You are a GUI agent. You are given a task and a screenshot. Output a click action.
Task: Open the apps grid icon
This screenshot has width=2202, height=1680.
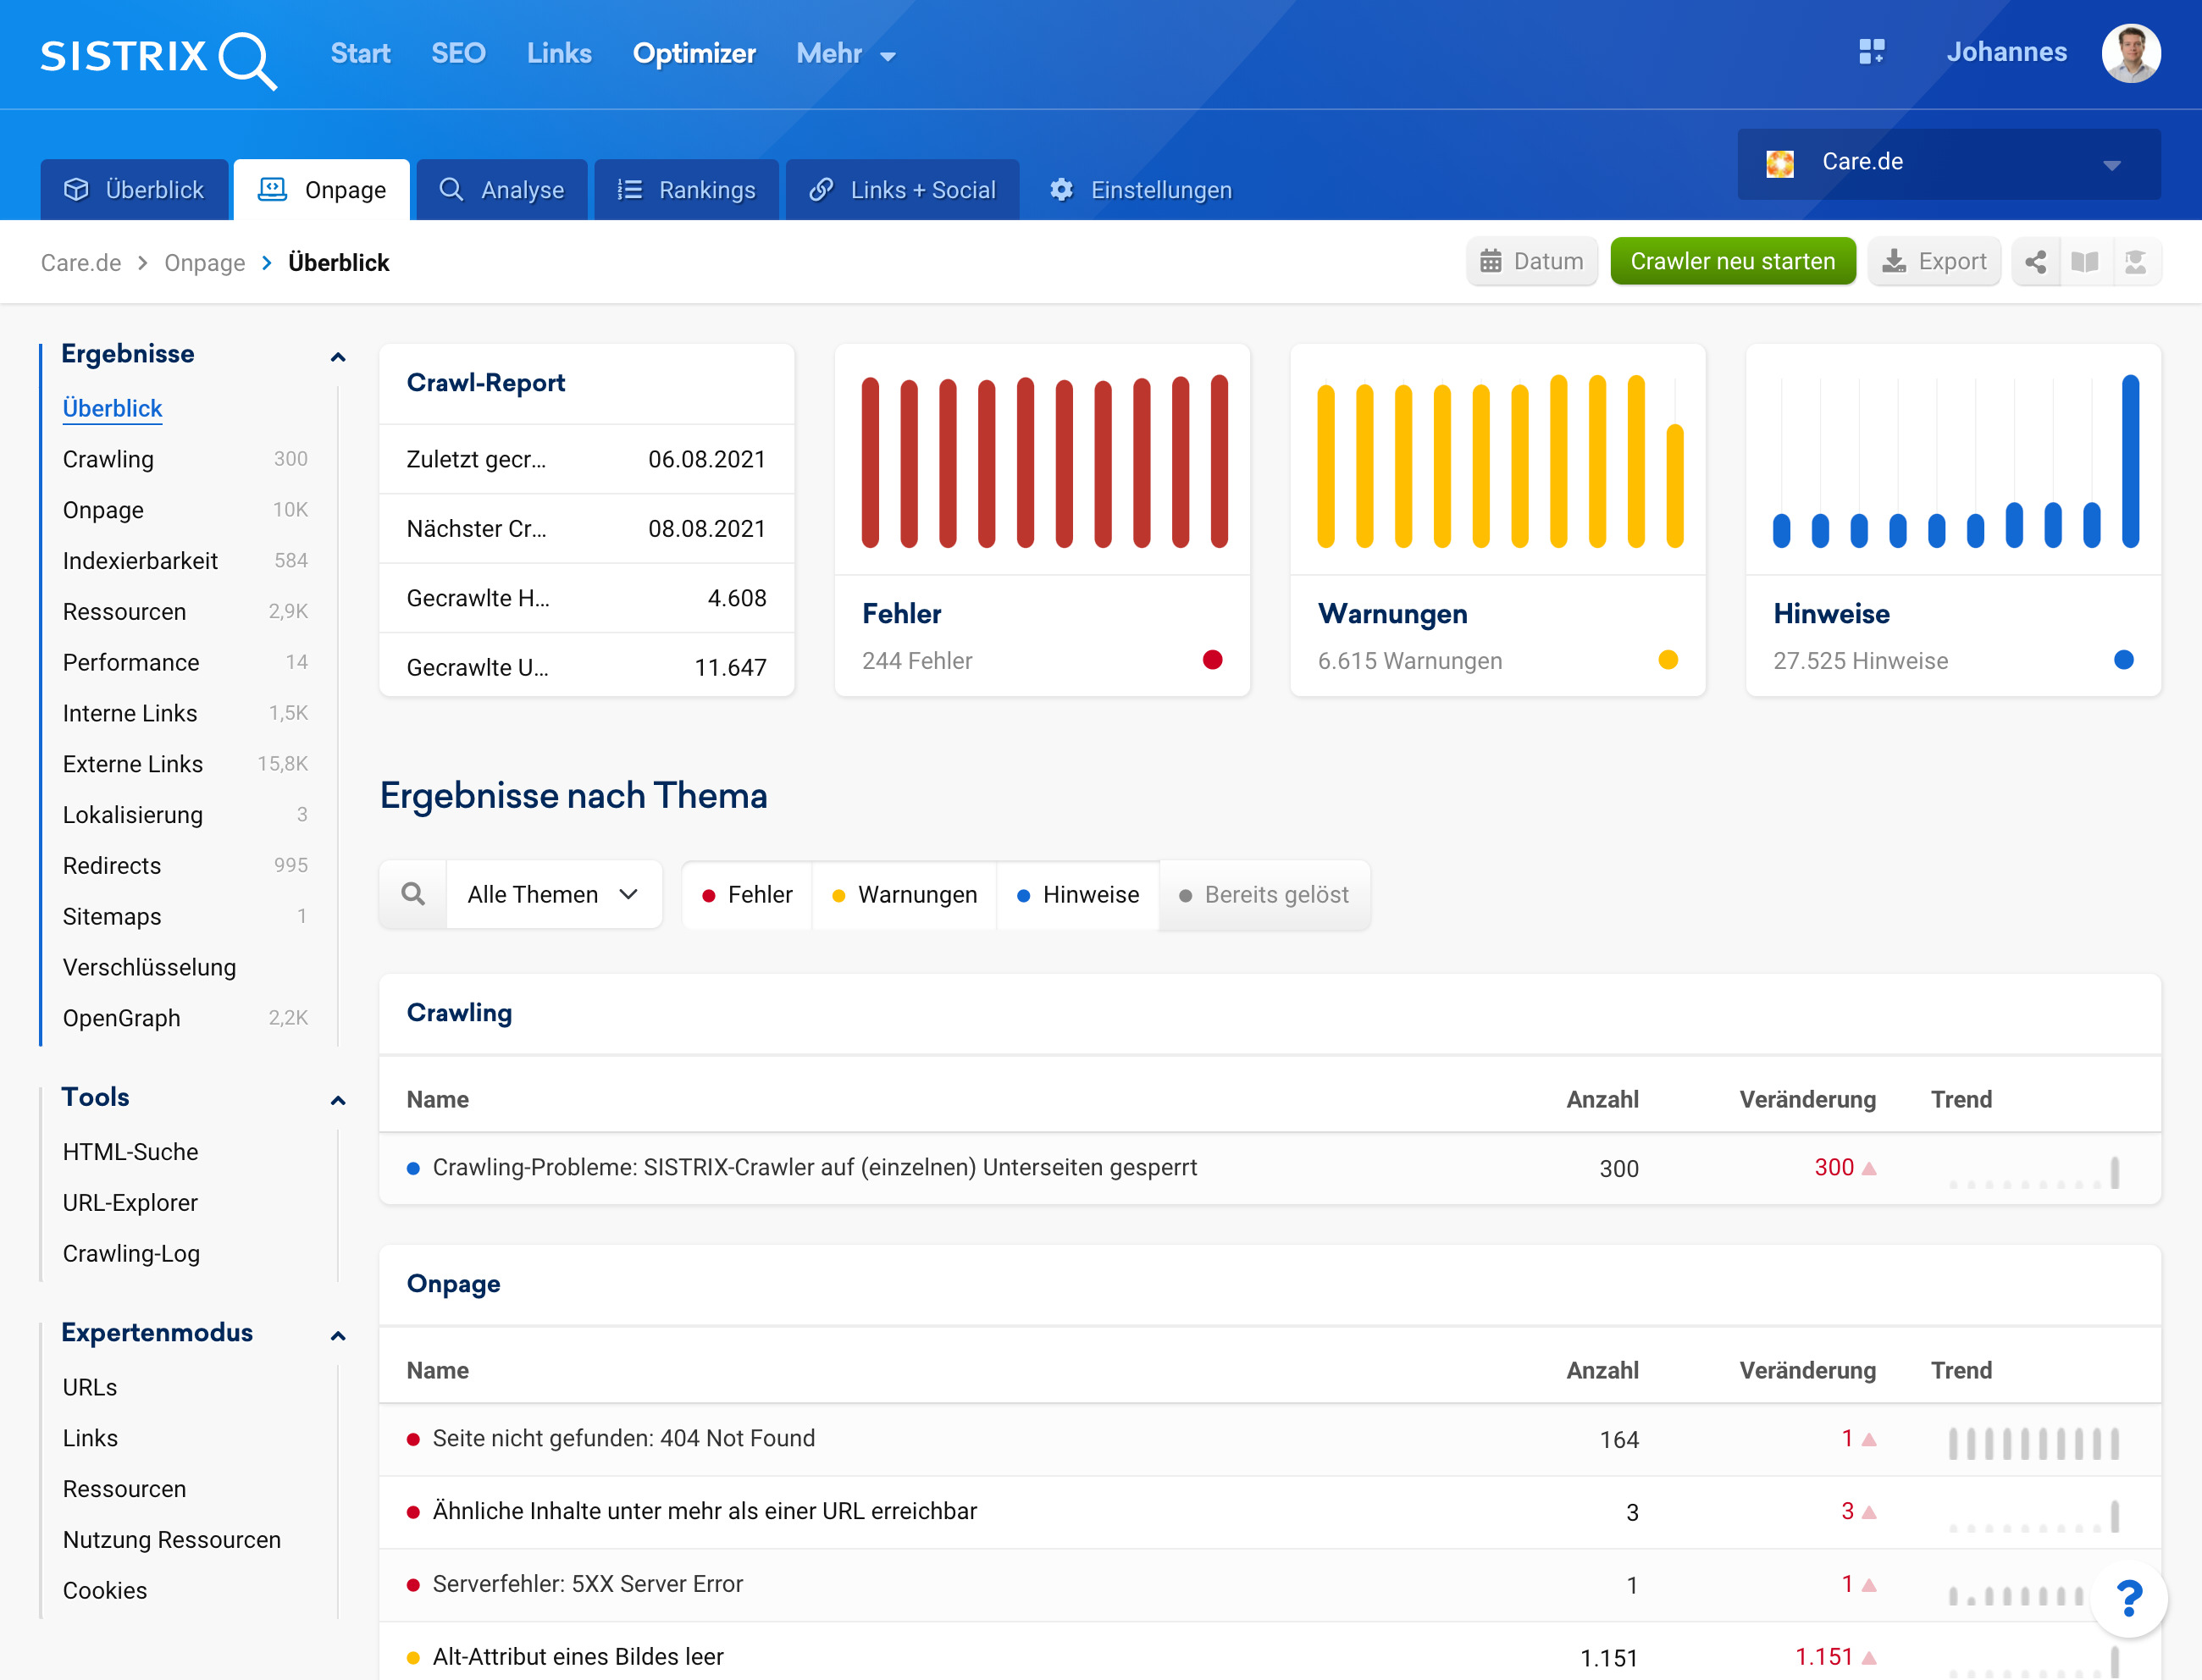[1871, 52]
